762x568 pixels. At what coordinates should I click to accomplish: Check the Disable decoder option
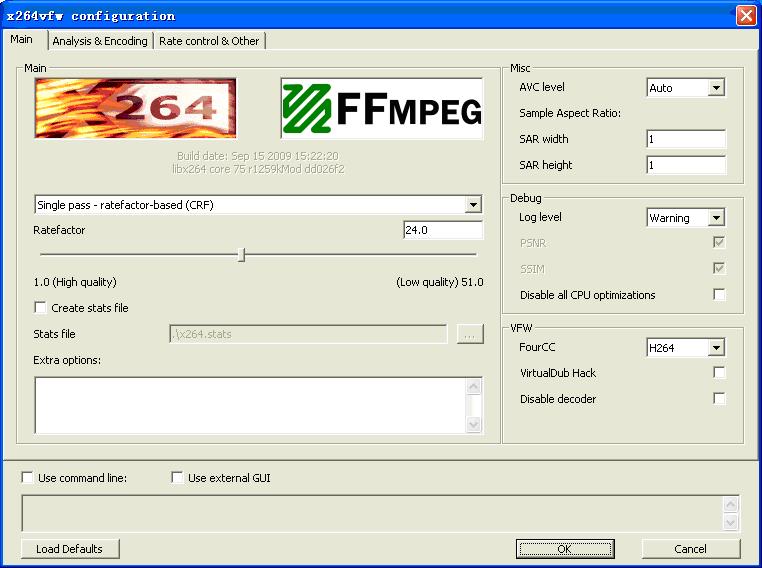pyautogui.click(x=719, y=399)
